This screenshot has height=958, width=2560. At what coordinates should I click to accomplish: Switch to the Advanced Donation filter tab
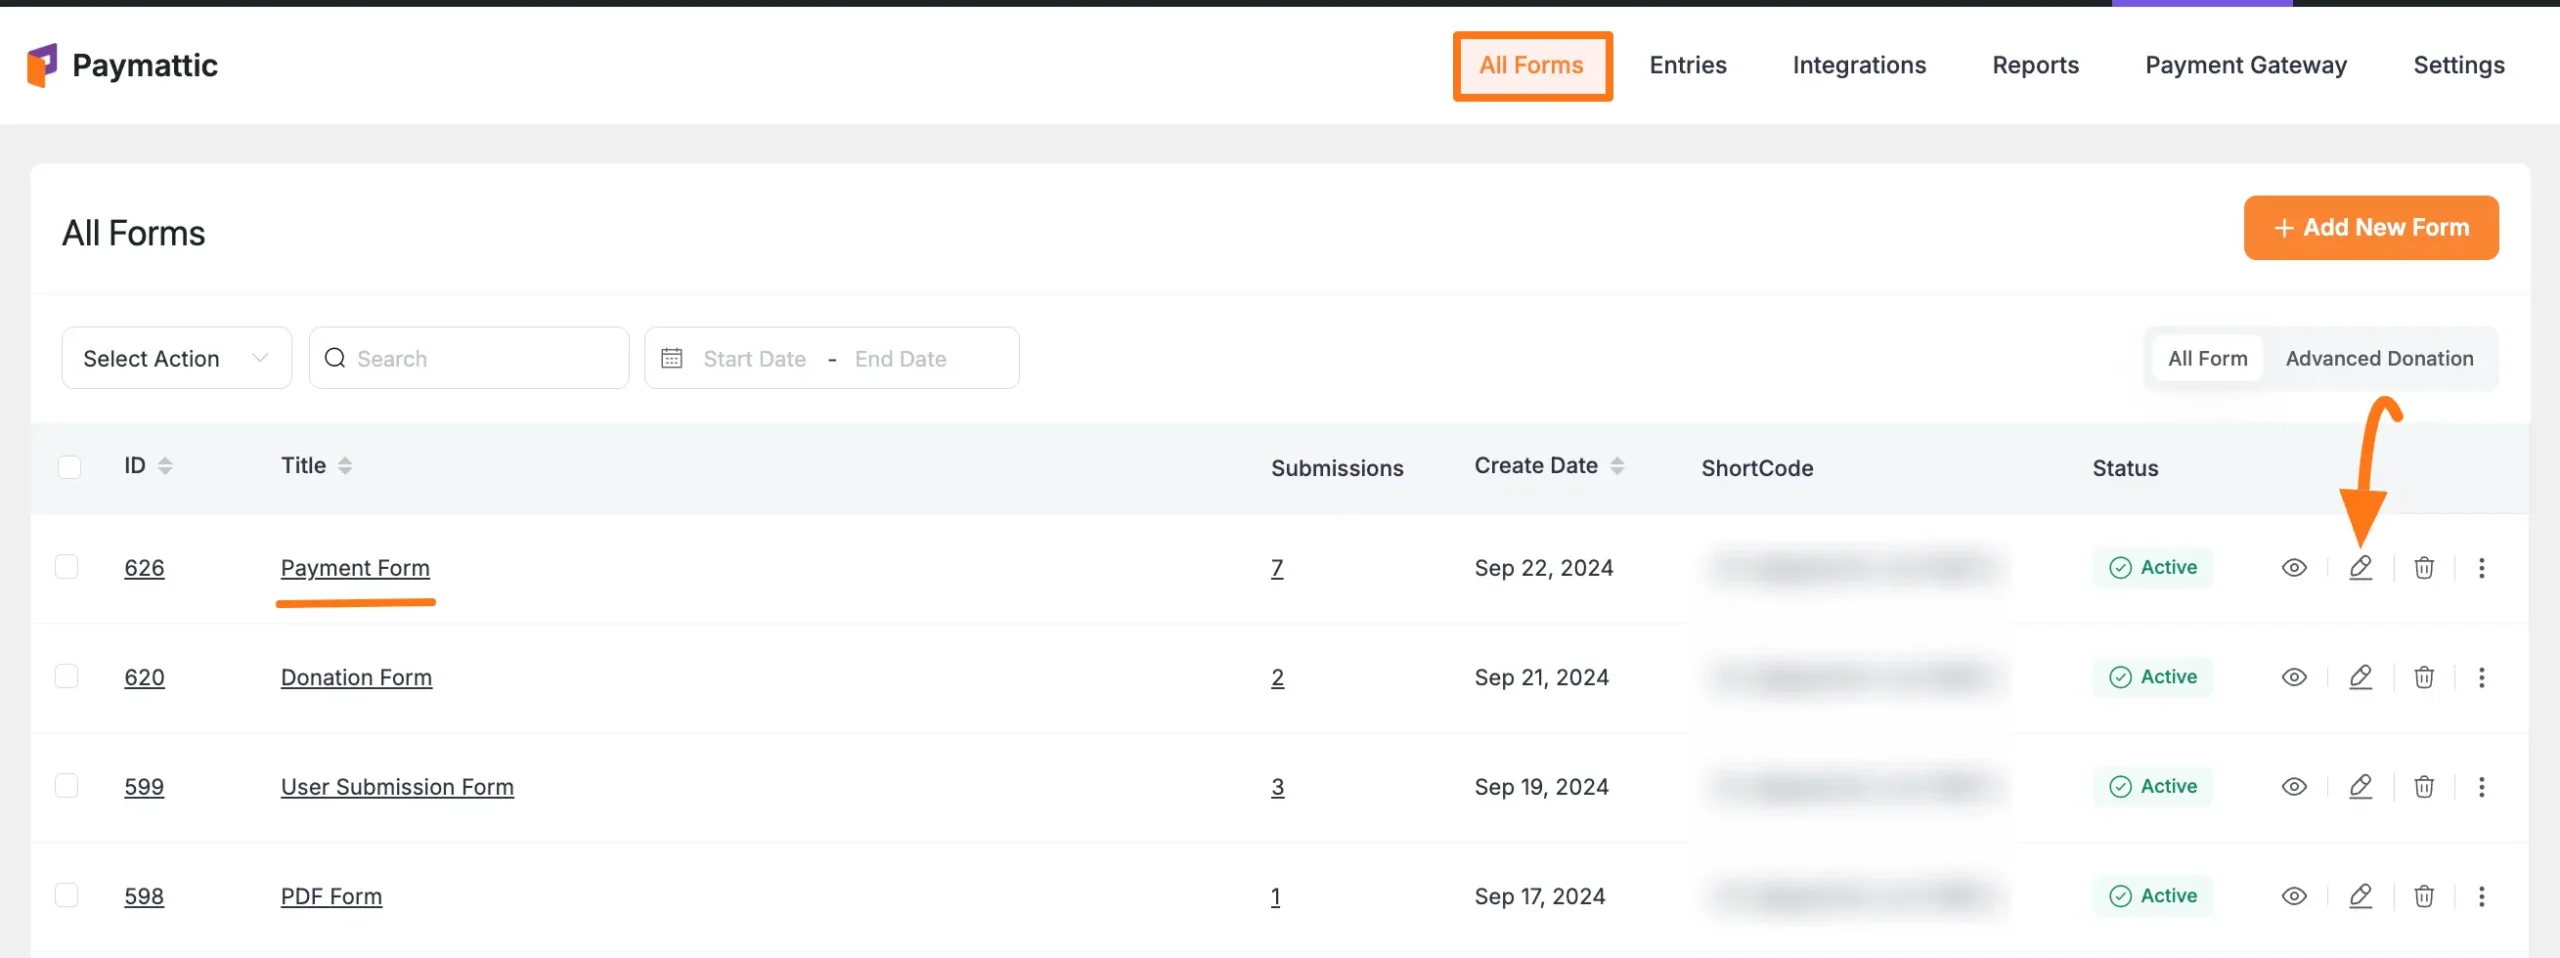[x=2379, y=358]
